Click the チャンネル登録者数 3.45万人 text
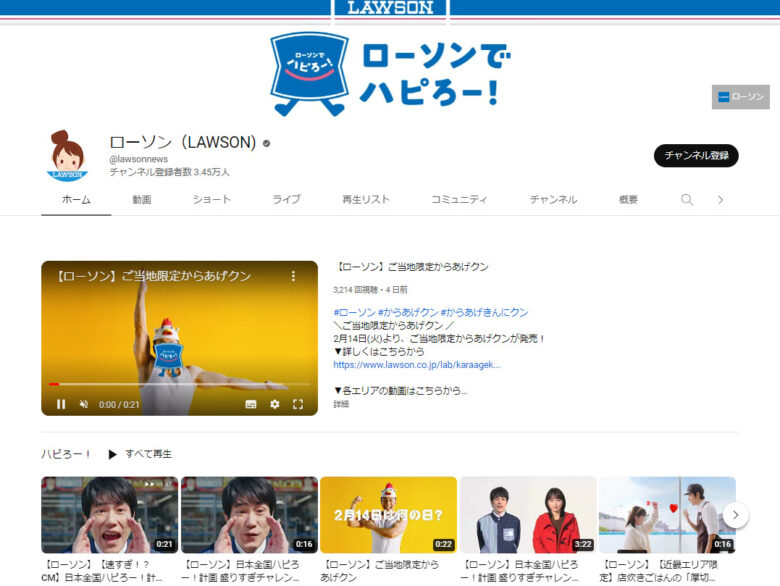This screenshot has height=586, width=780. click(170, 172)
